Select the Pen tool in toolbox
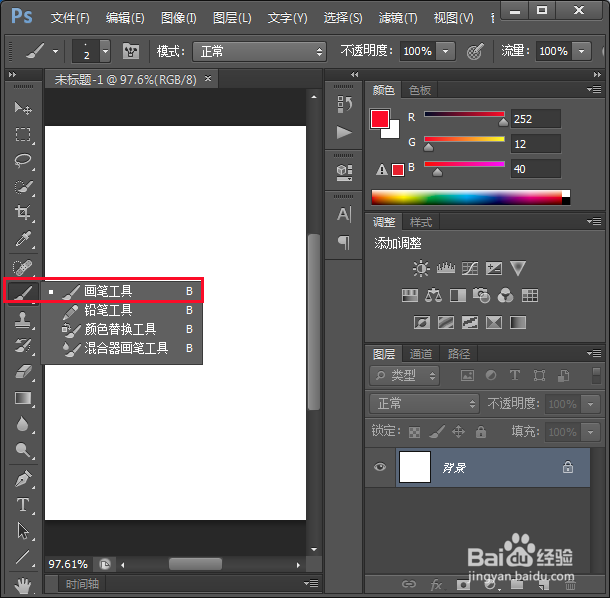Screen dimensions: 610x598 click(x=23, y=479)
